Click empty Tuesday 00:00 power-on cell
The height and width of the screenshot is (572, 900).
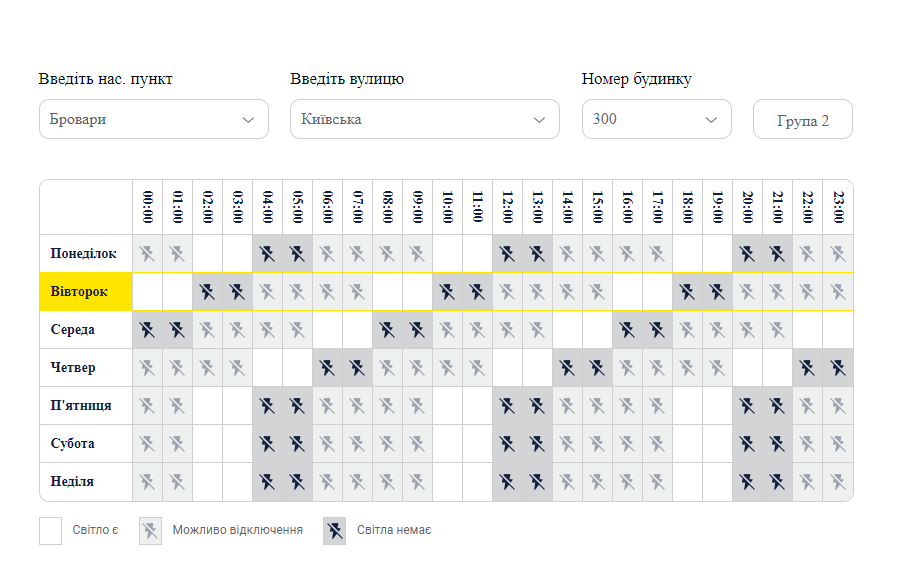point(148,291)
